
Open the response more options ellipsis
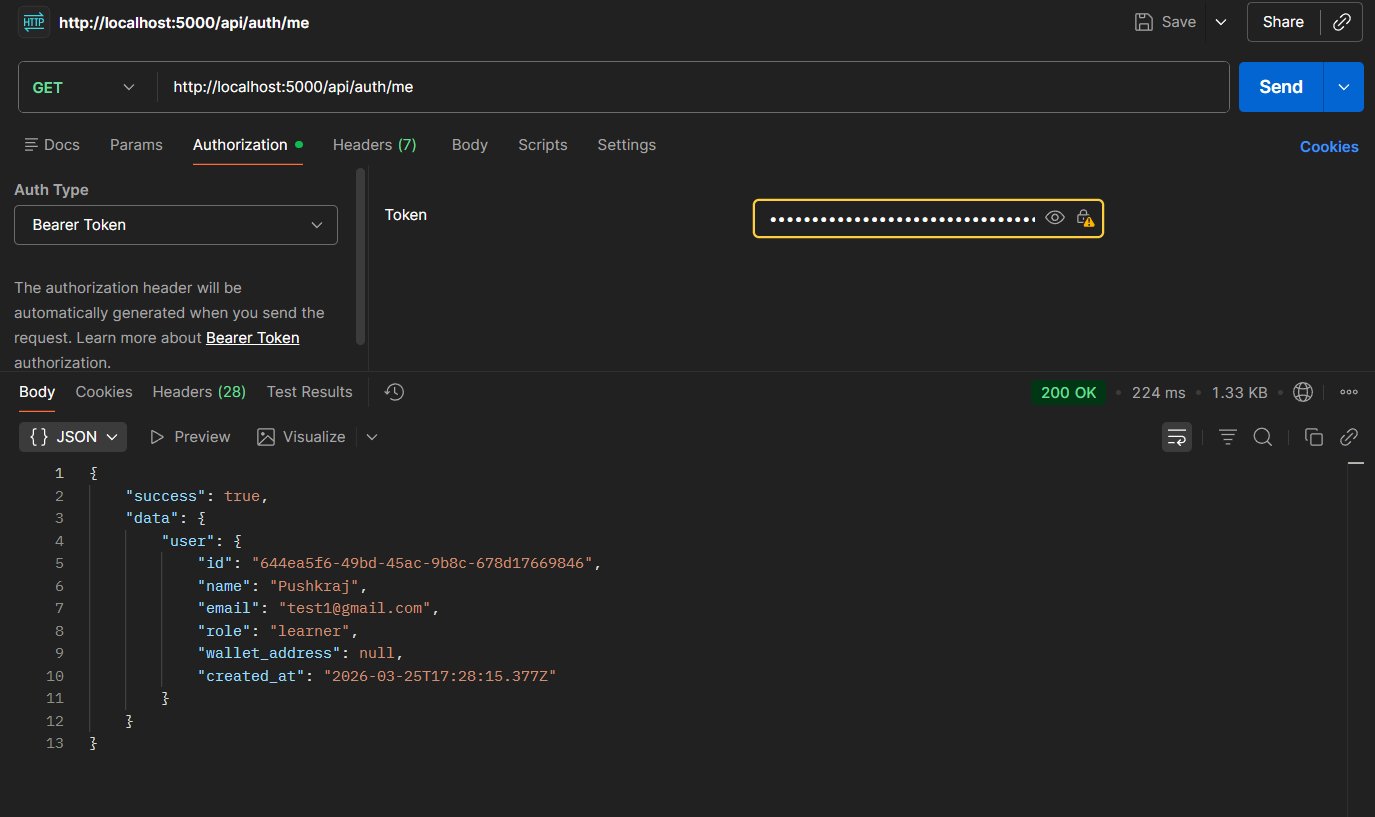tap(1348, 392)
